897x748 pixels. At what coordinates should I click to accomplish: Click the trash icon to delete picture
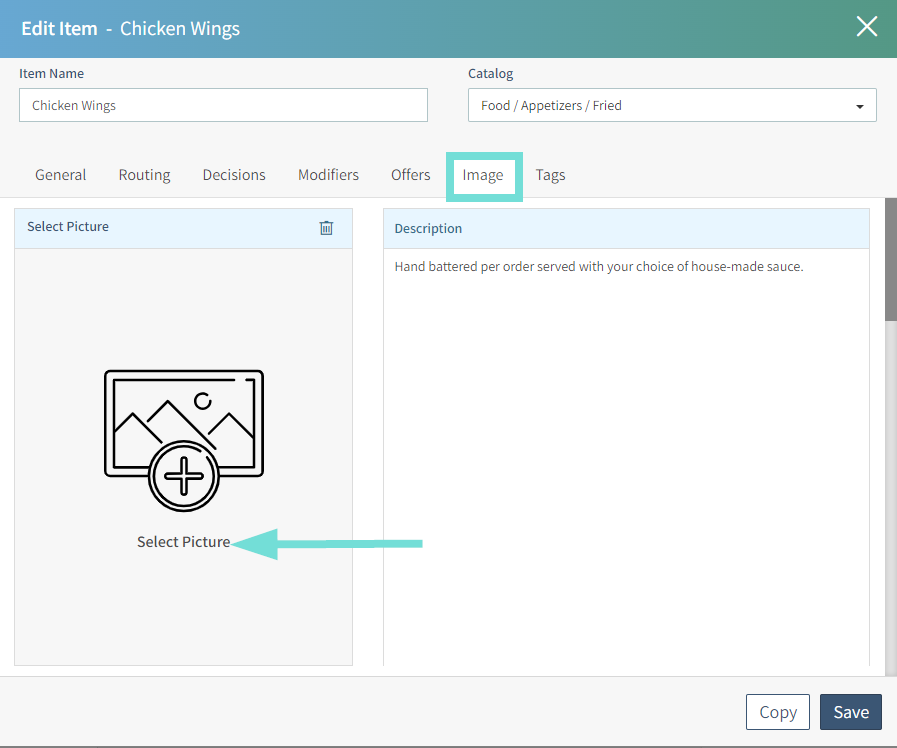tap(326, 228)
